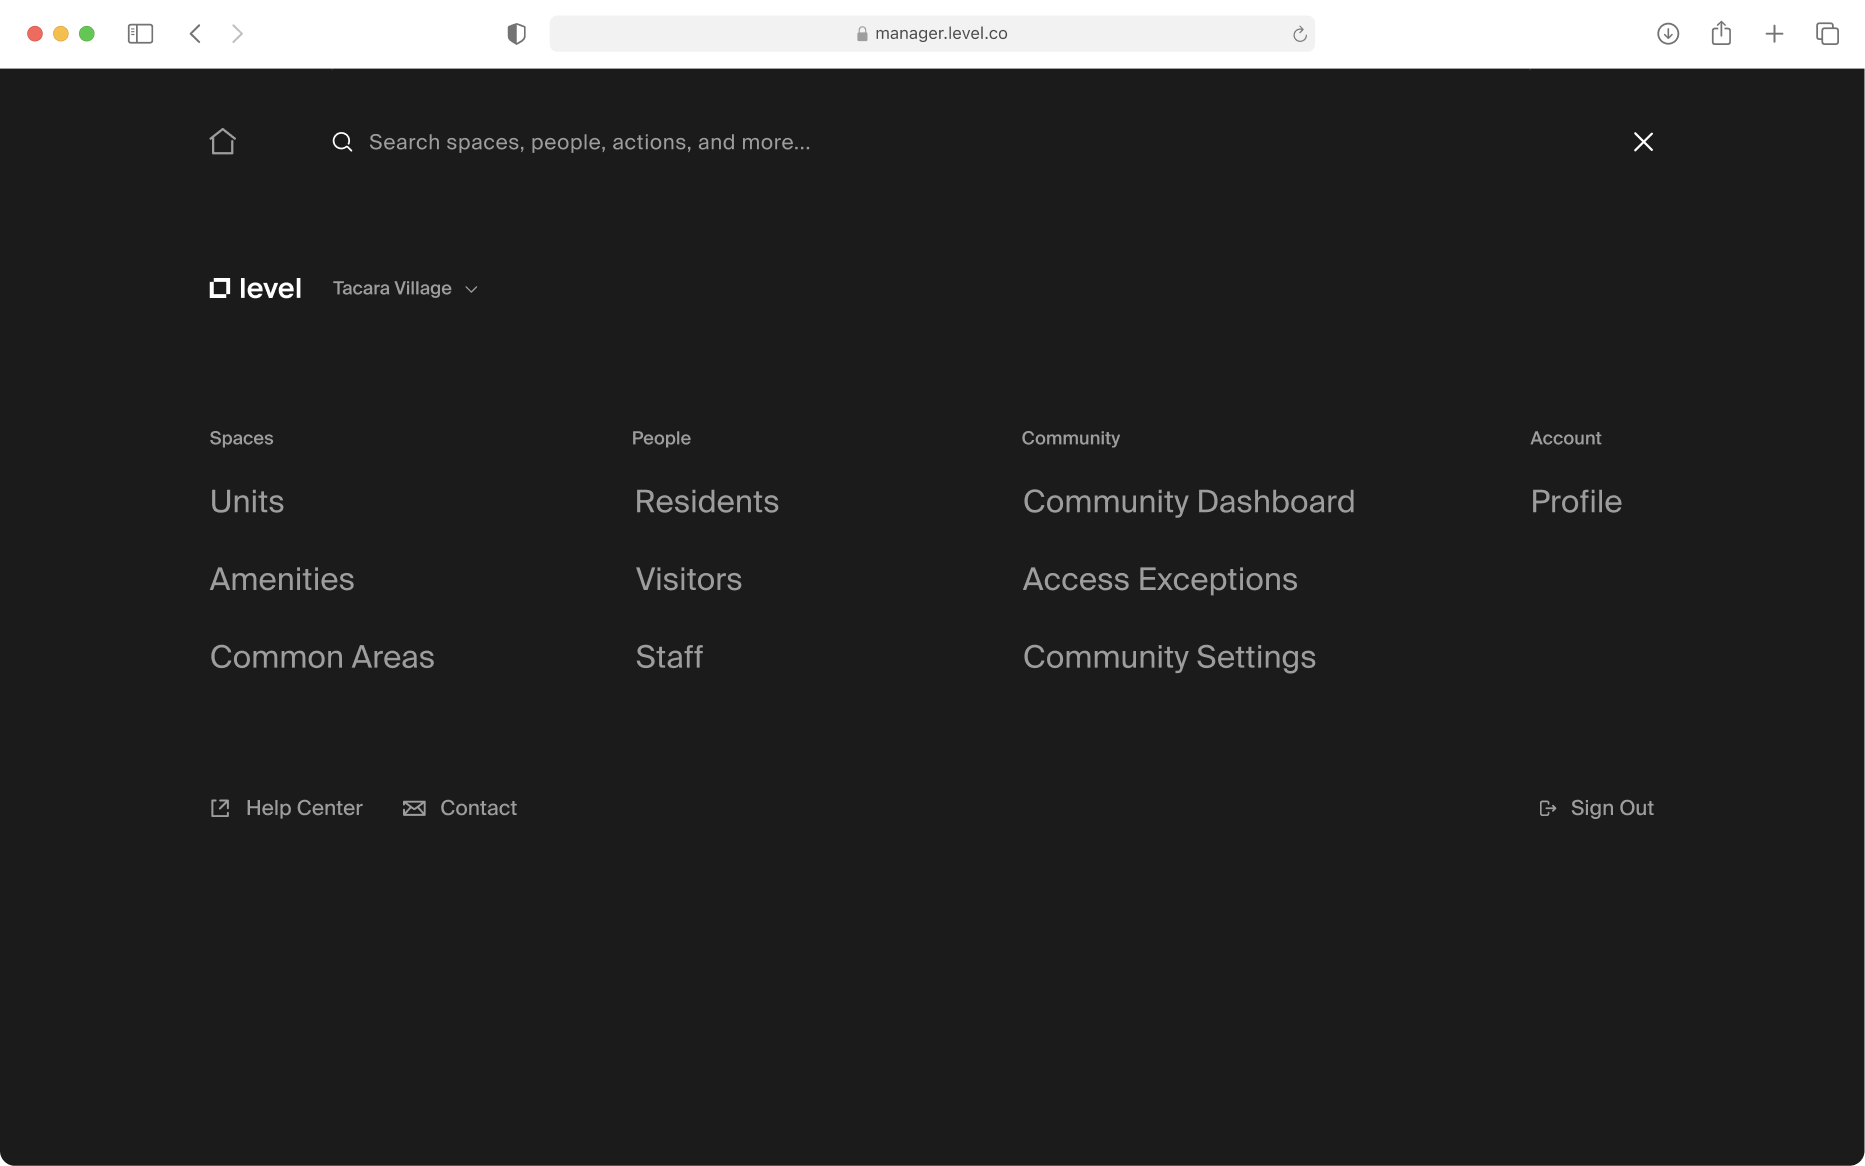Viewport: 1865px width, 1166px height.
Task: Expand the Tacara Village community dropdown
Action: tap(405, 289)
